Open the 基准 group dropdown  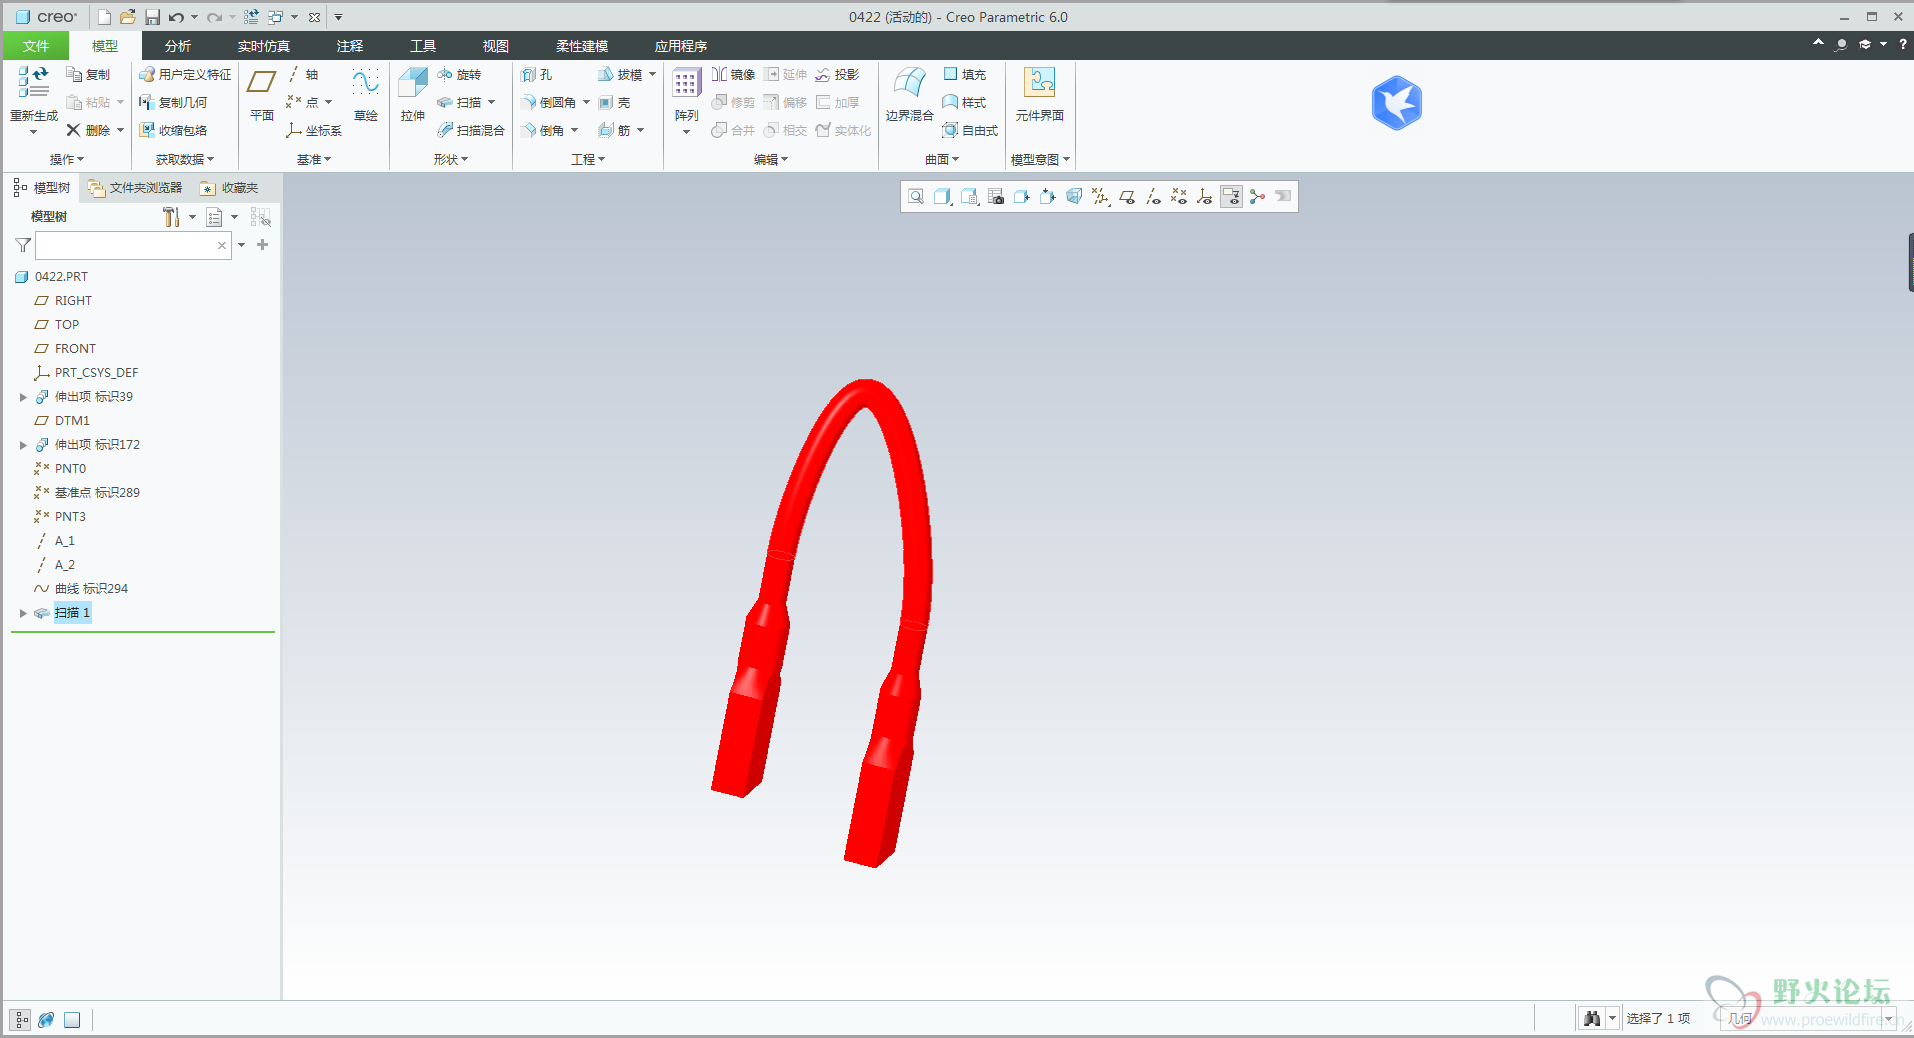[x=314, y=159]
